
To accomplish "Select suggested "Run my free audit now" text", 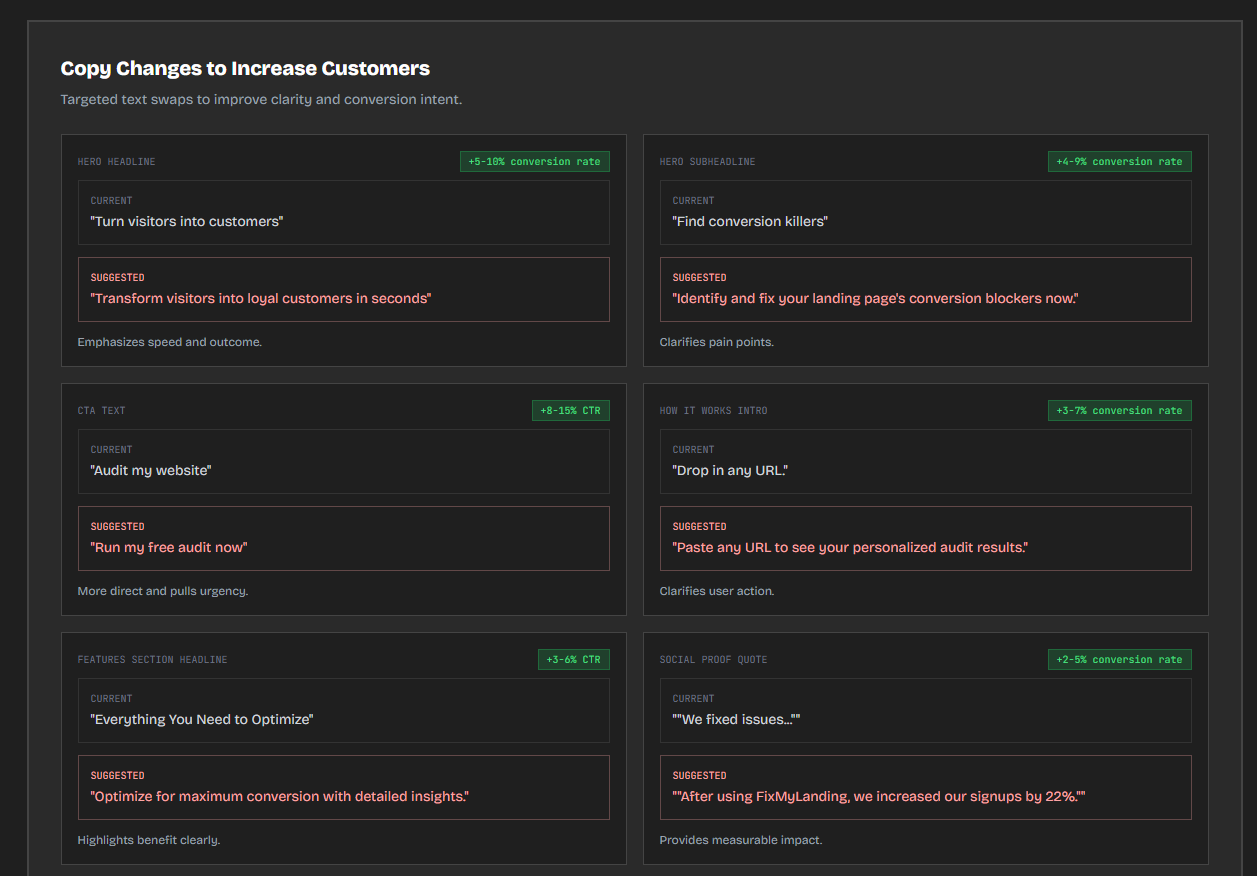I will pos(169,548).
